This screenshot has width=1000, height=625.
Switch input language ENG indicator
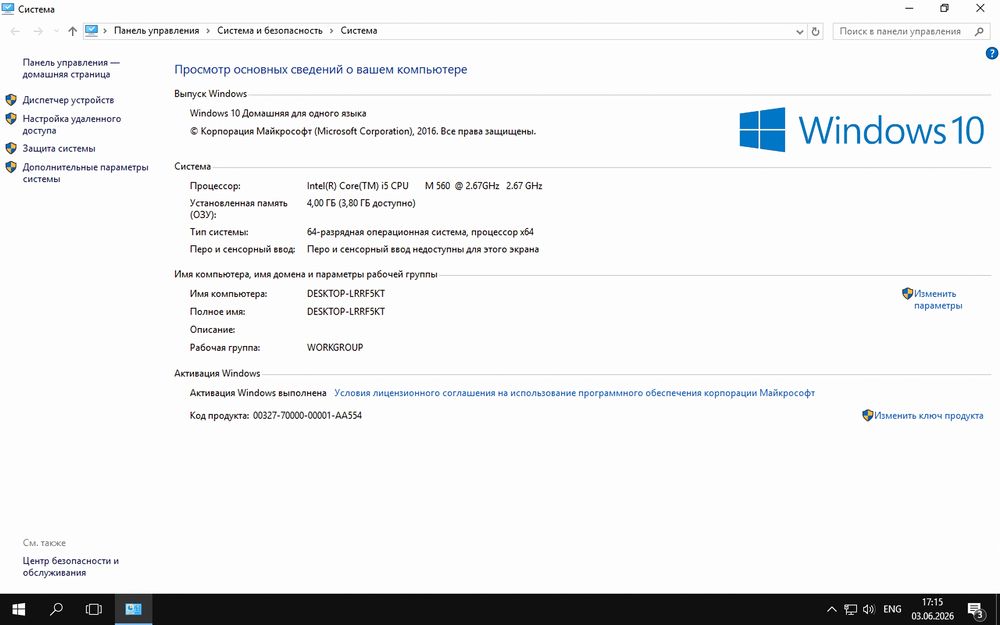point(892,610)
